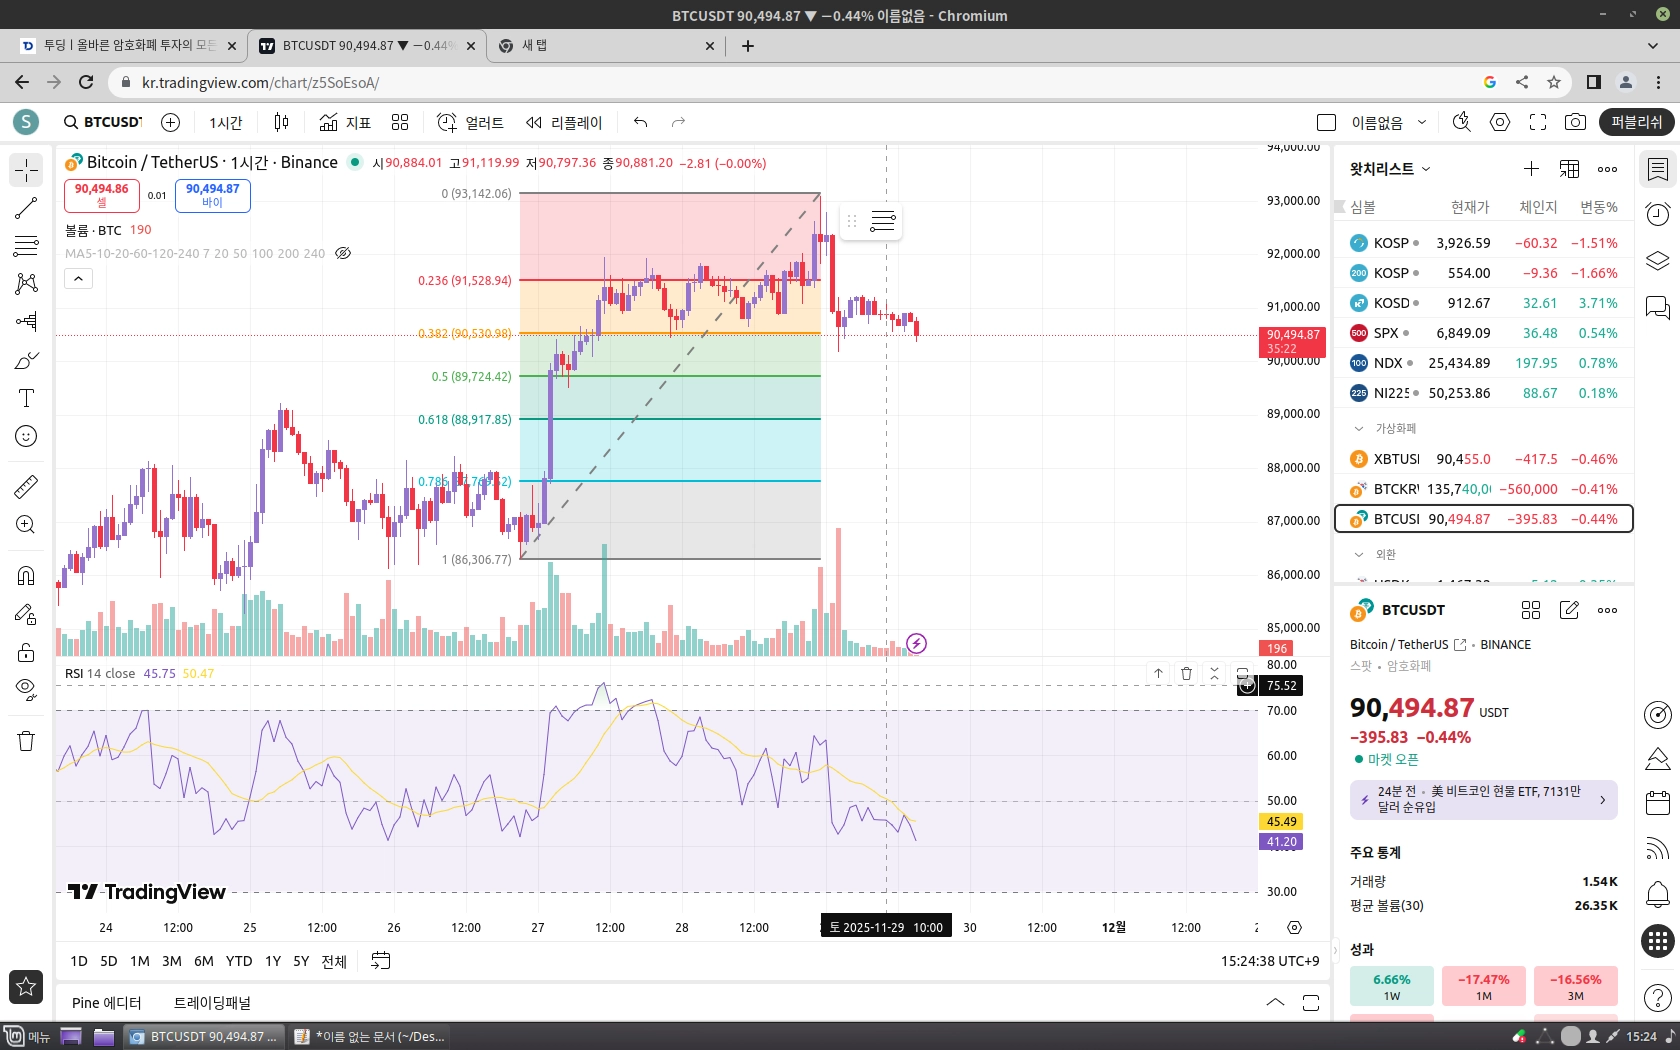Viewport: 1680px width, 1050px height.
Task: Expand the 왓치리스트 watchlist dropdown
Action: [1390, 169]
